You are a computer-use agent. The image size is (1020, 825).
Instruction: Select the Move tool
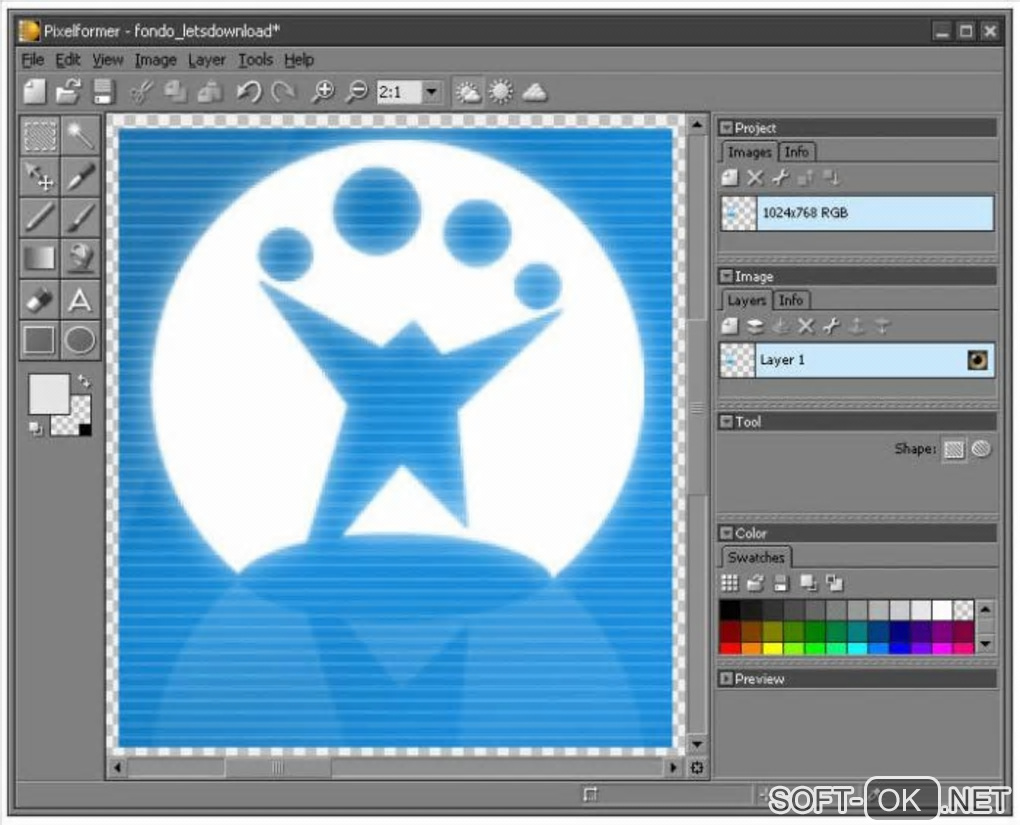pyautogui.click(x=40, y=176)
